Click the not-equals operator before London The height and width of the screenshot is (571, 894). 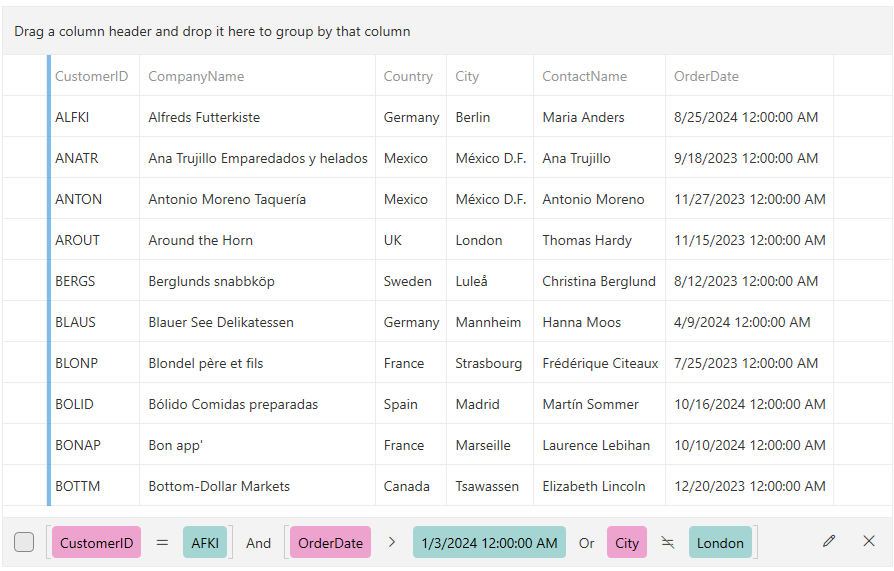pos(668,543)
